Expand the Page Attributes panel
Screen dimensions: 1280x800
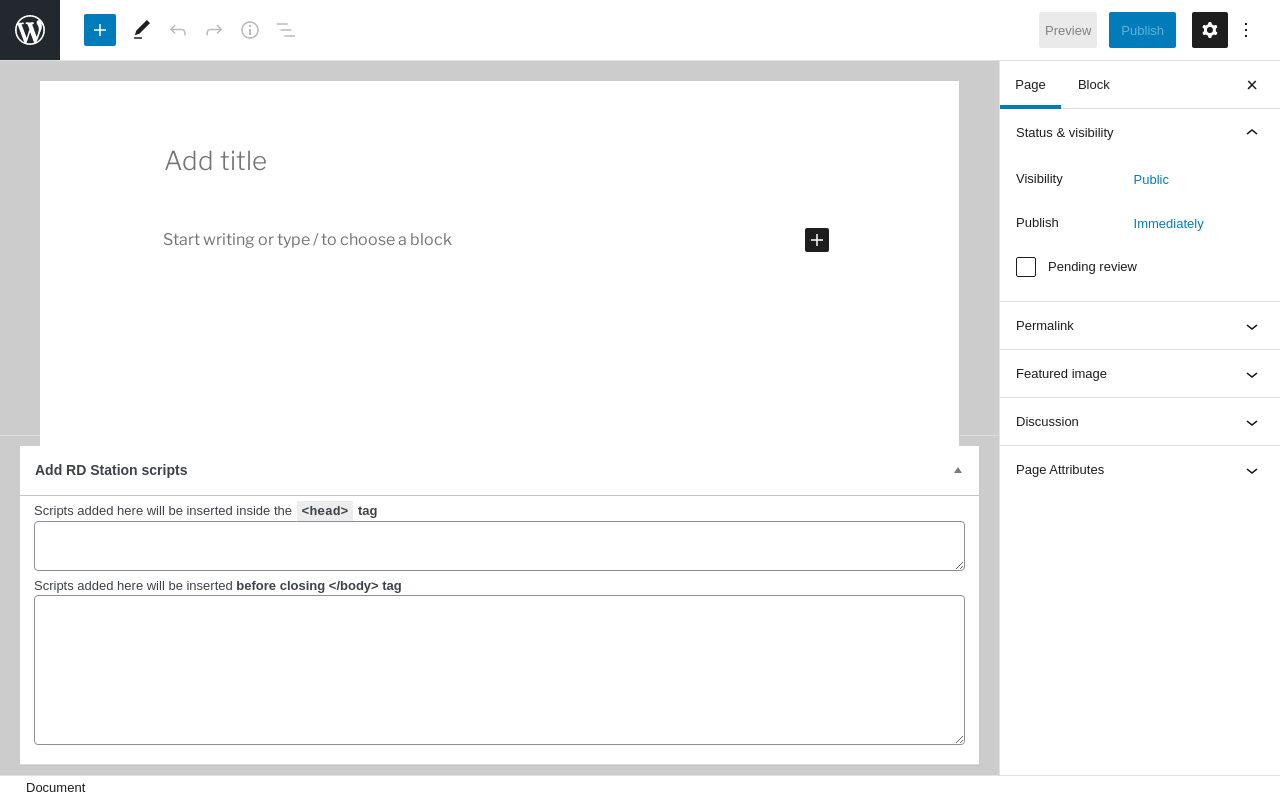[1140, 470]
